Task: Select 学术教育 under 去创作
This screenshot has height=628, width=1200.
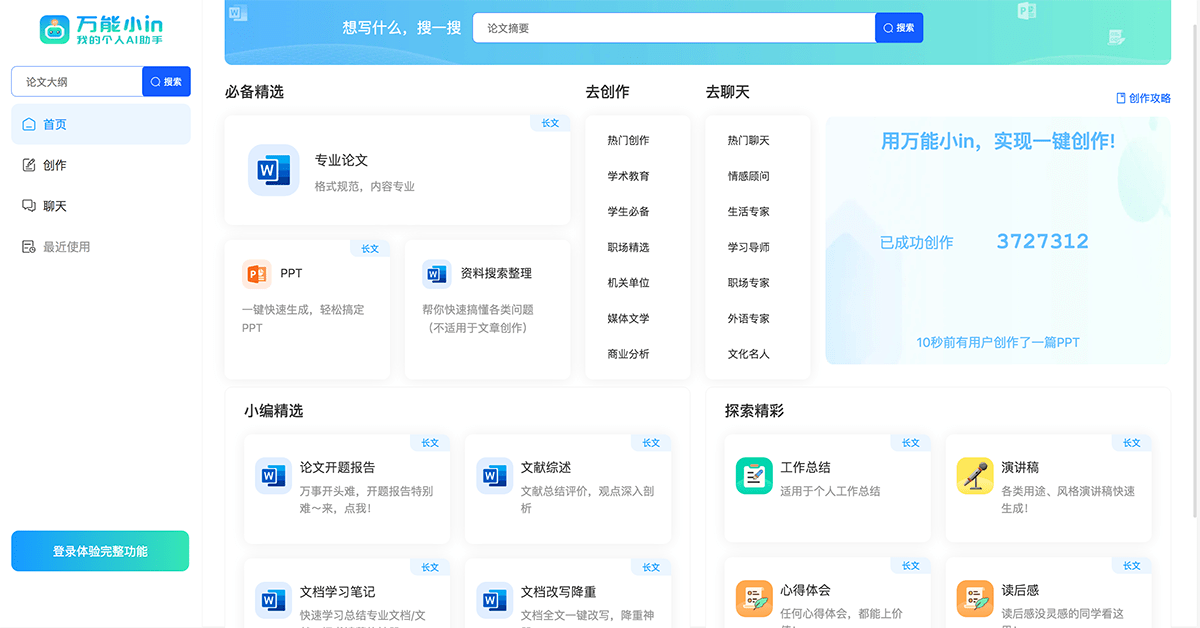Action: 628,176
